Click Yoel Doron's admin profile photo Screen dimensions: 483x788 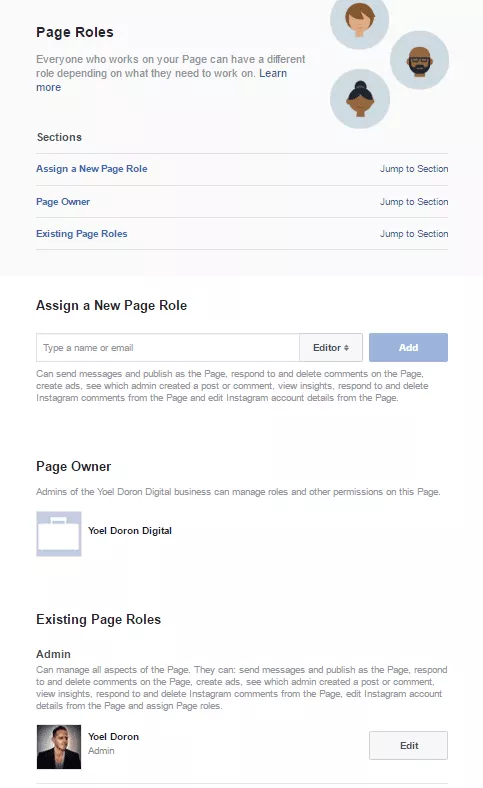[59, 747]
